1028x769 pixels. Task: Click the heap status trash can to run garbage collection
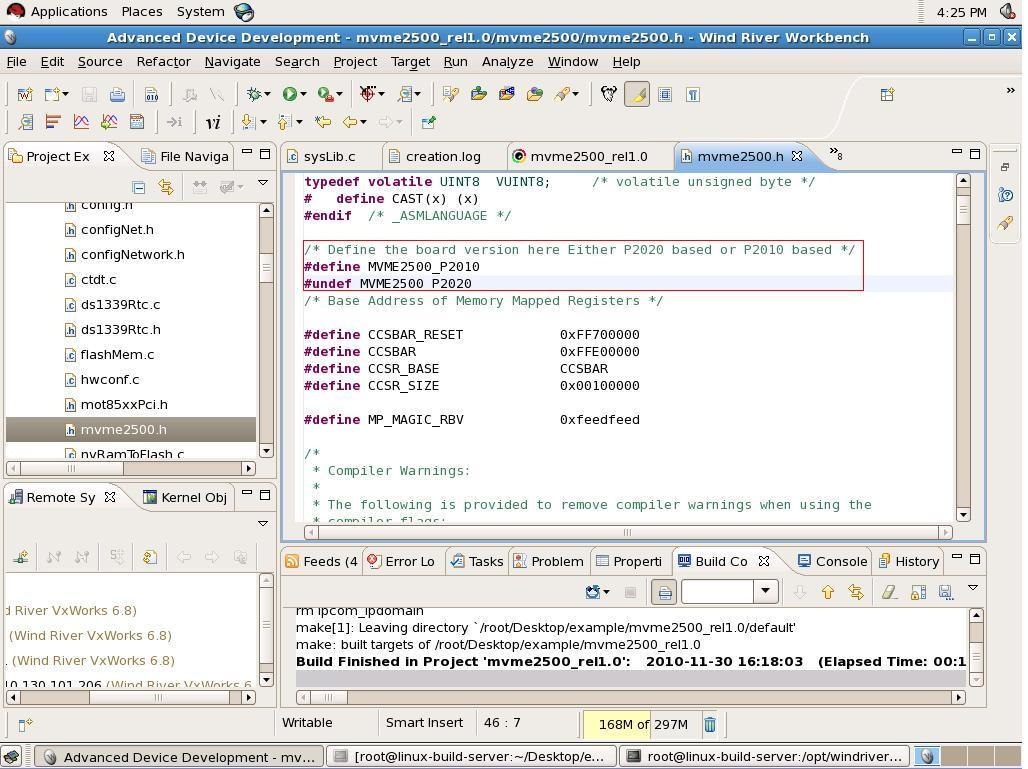pos(710,724)
